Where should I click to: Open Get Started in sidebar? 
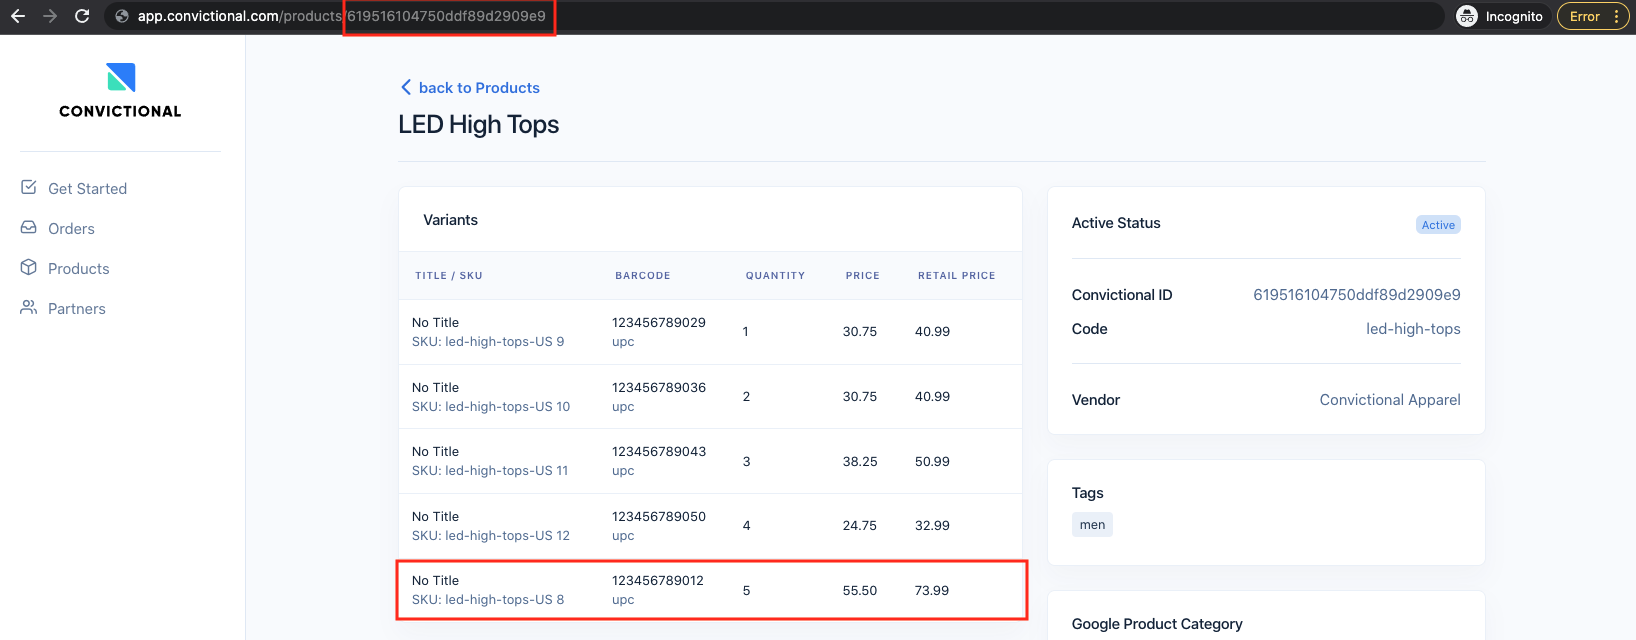[x=87, y=188]
